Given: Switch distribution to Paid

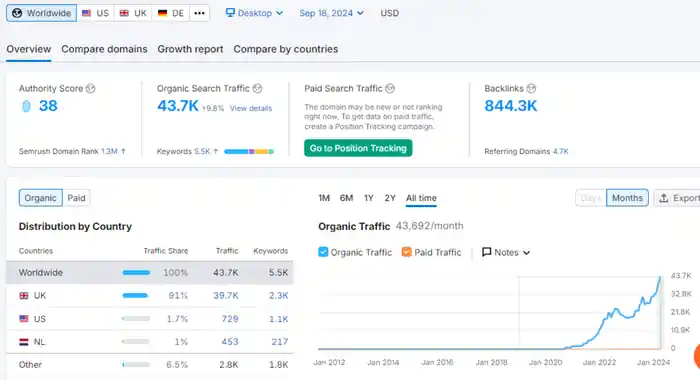Looking at the screenshot, I should click(x=76, y=198).
